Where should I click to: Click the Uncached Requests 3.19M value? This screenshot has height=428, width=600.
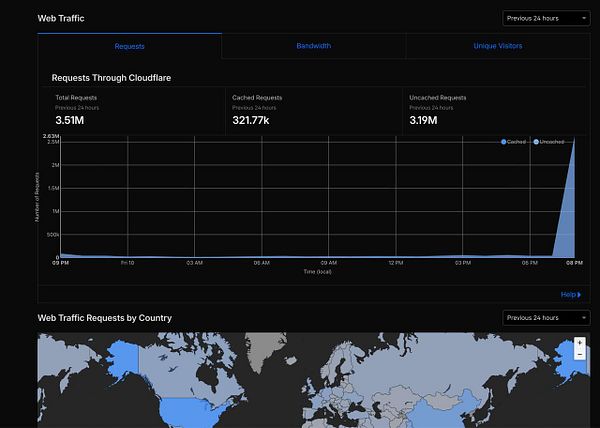tap(423, 120)
